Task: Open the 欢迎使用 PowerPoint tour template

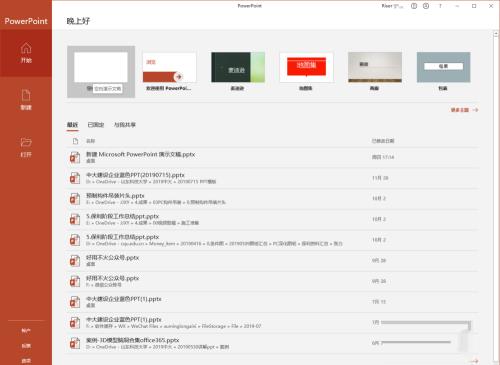Action: [169, 71]
